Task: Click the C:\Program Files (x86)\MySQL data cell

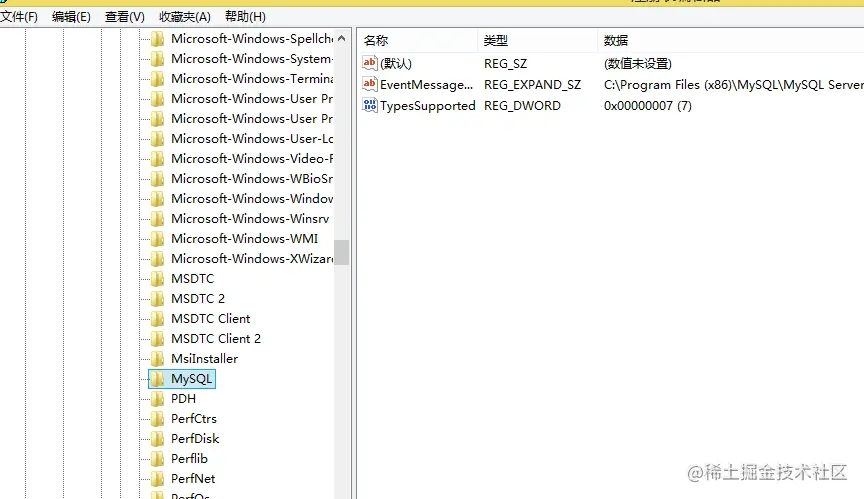Action: click(733, 85)
